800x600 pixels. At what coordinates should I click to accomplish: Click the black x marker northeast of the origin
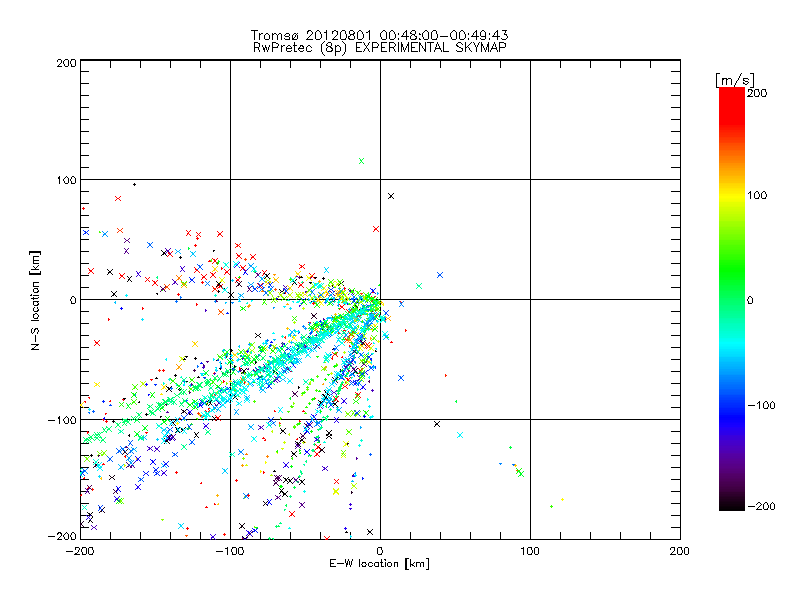click(391, 196)
